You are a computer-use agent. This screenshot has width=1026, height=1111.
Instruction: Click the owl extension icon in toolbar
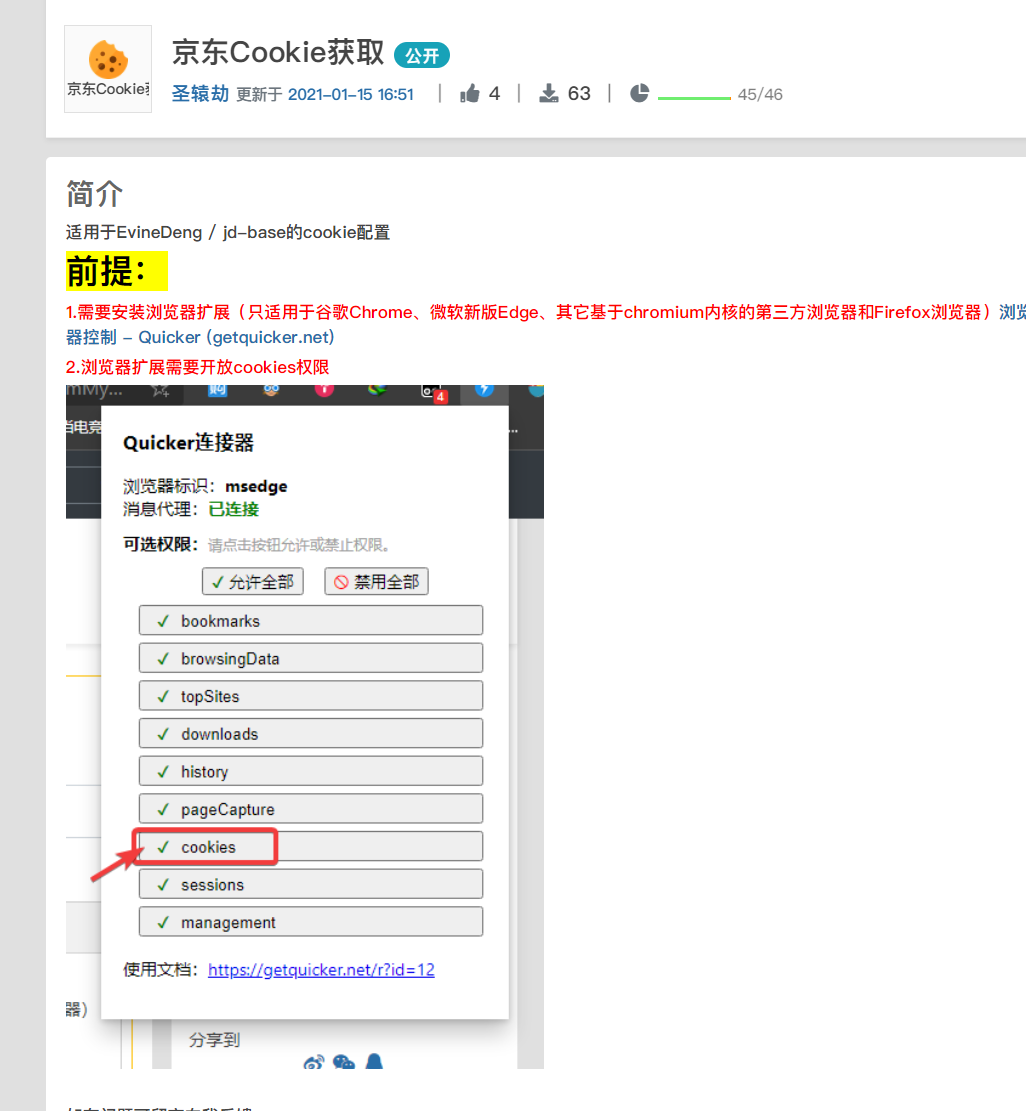[x=271, y=390]
